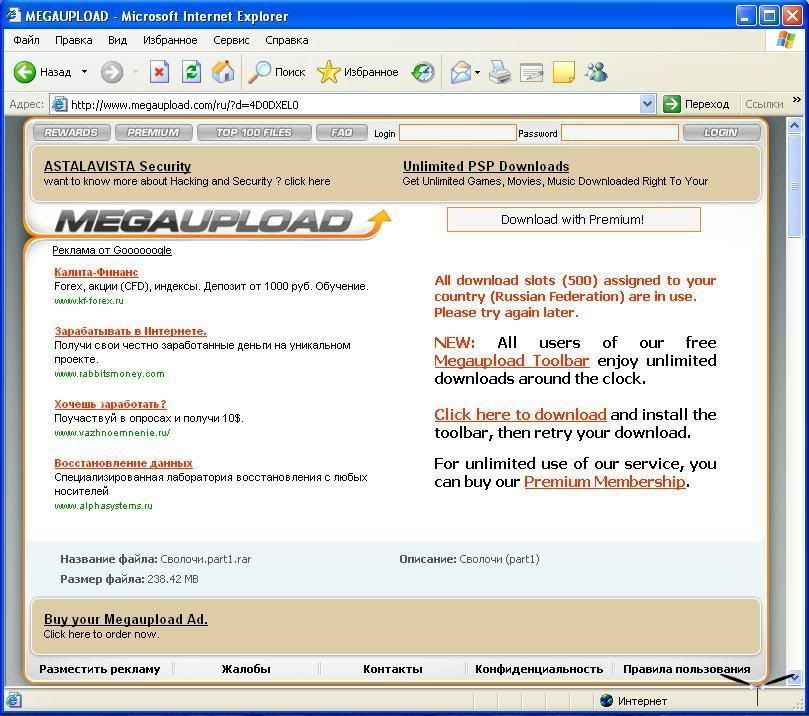Open TOP 100 FILES page
Image resolution: width=809 pixels, height=716 pixels.
[x=254, y=133]
